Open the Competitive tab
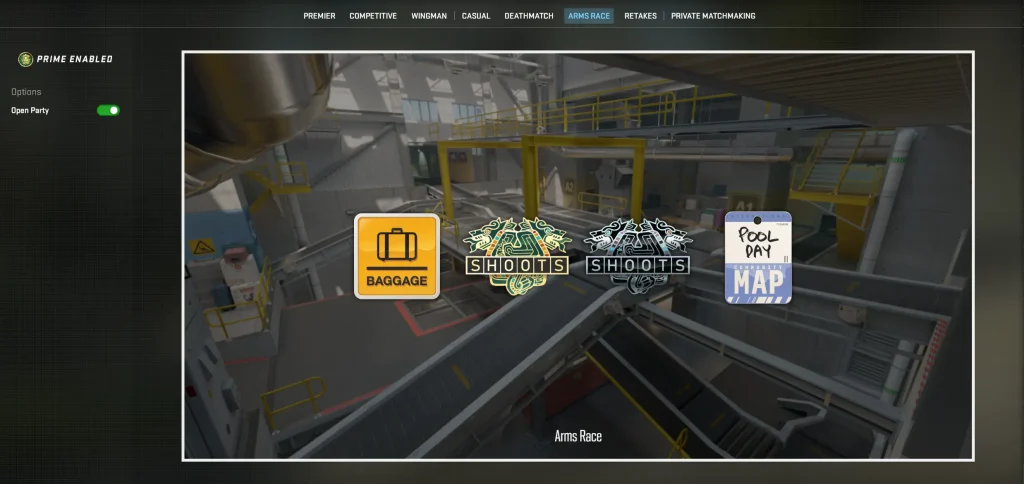Viewport: 1024px width, 484px height. (x=373, y=16)
